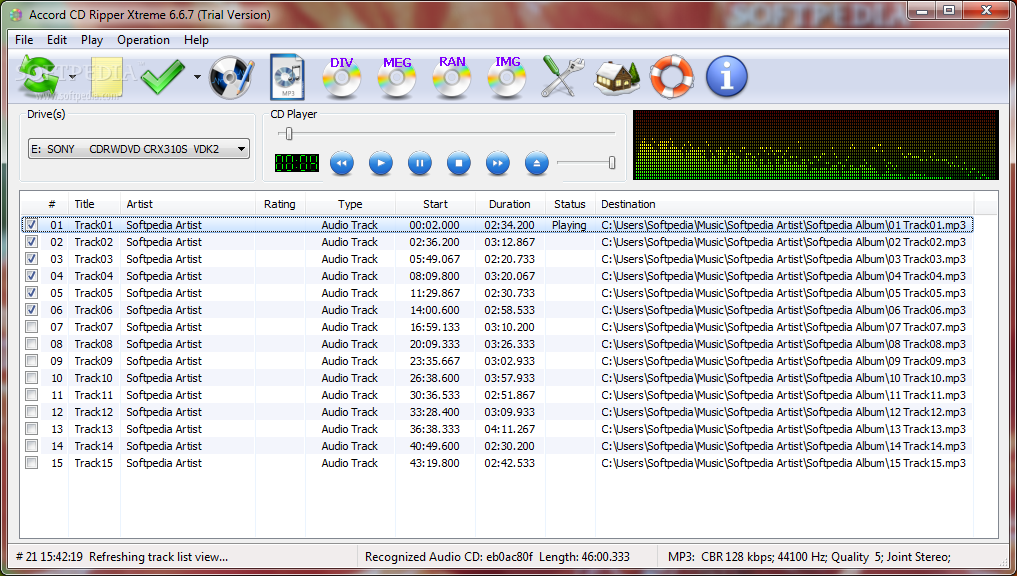Click 'Recognized Audio CD' status bar text
The height and width of the screenshot is (576, 1017).
point(497,557)
